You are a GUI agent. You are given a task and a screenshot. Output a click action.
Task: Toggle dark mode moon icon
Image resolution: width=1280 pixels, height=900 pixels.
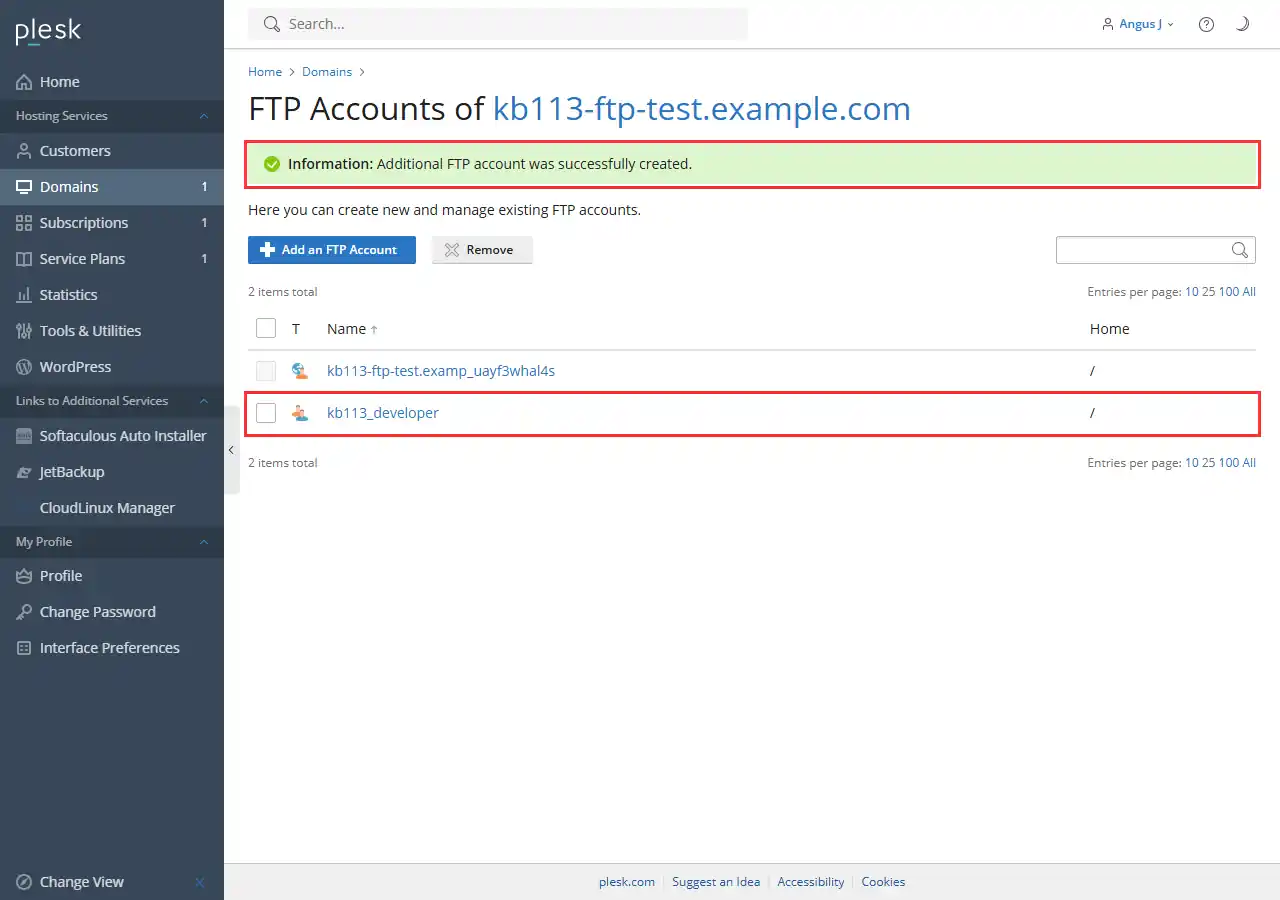coord(1242,24)
